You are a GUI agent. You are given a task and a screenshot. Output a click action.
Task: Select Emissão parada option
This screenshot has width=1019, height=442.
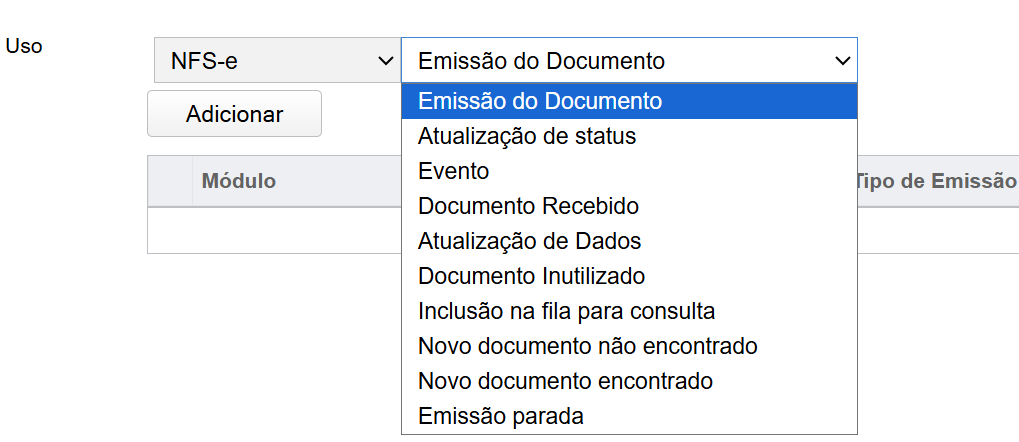point(500,416)
